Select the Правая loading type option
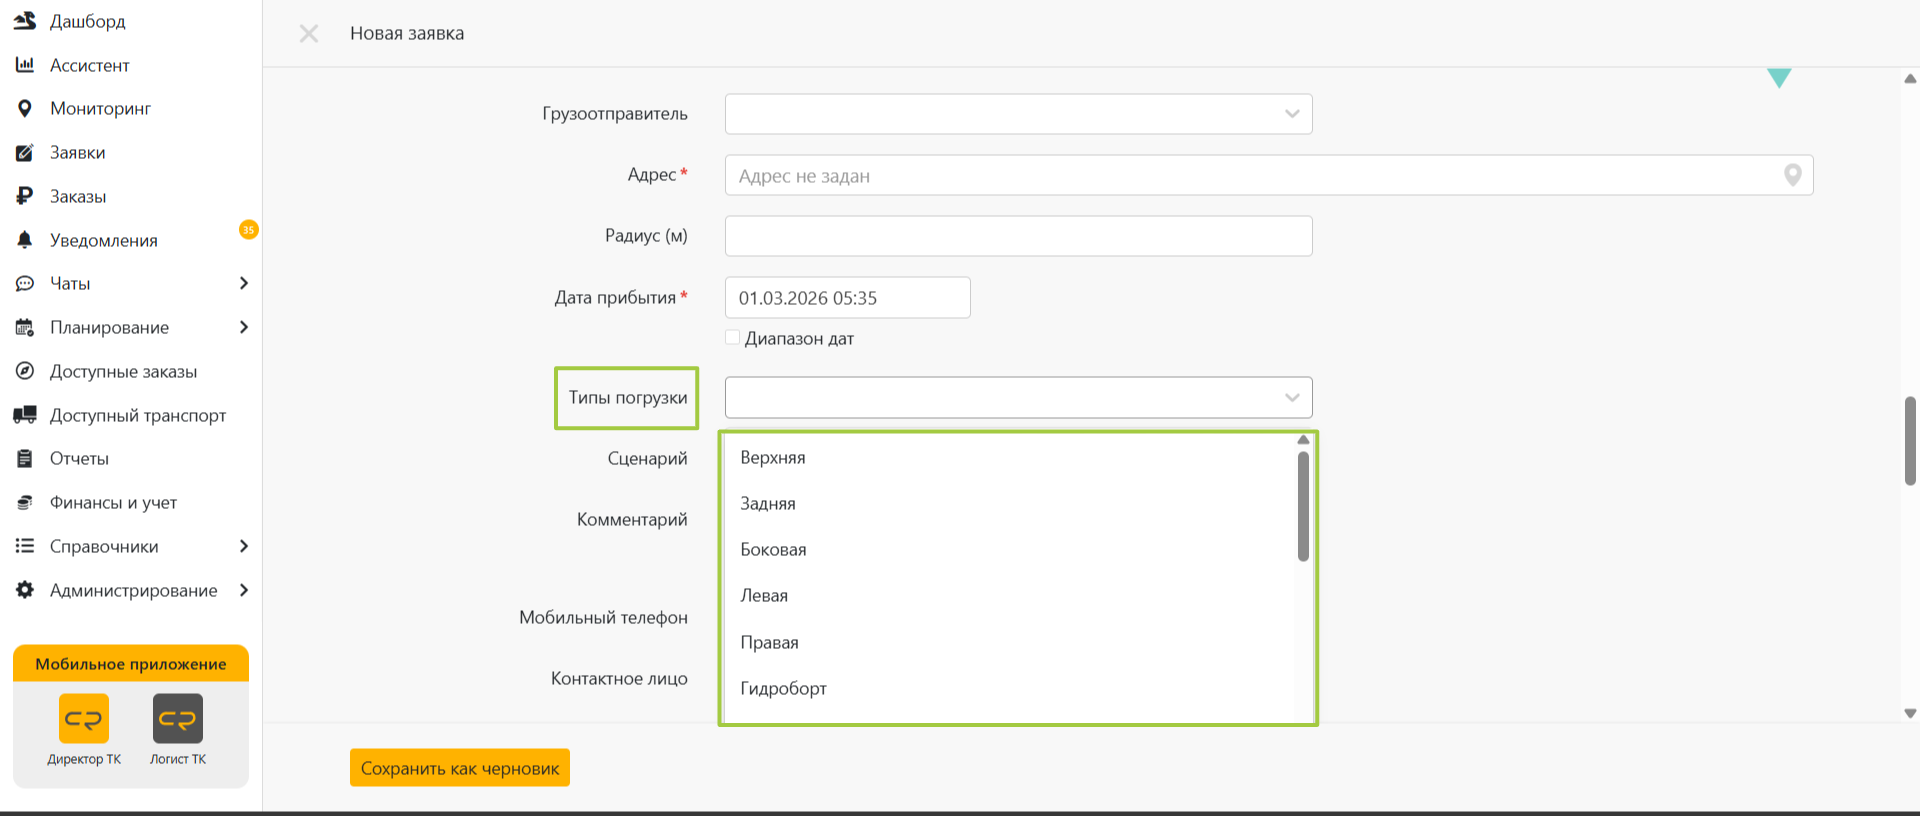 click(x=1008, y=642)
